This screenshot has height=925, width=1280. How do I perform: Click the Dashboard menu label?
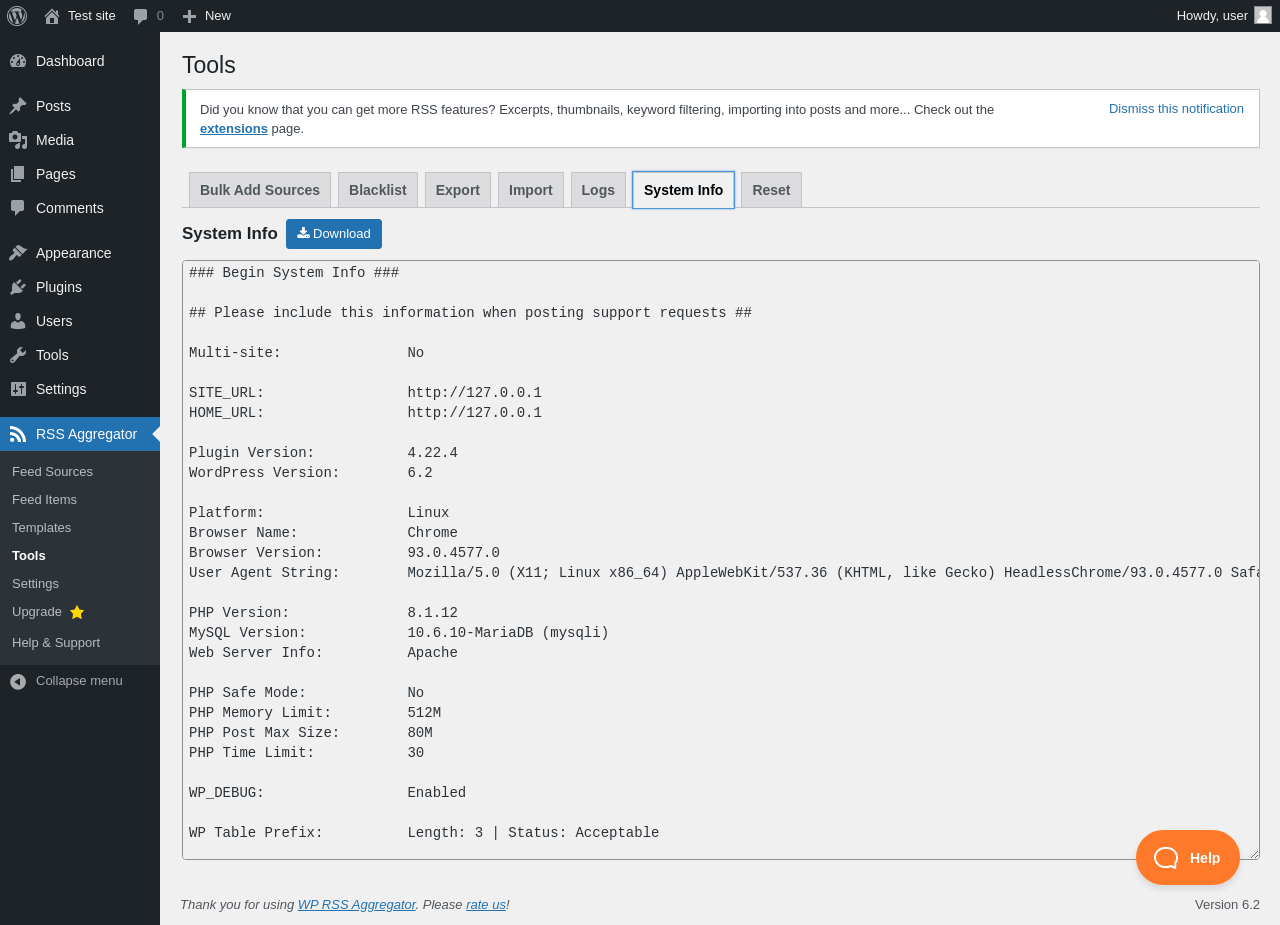(70, 61)
